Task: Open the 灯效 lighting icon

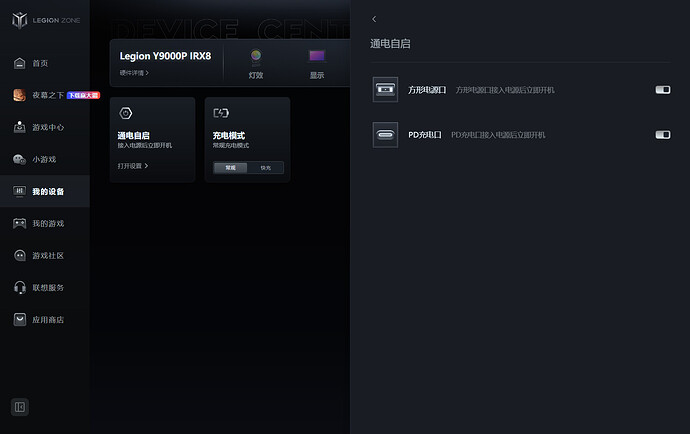Action: (x=256, y=56)
